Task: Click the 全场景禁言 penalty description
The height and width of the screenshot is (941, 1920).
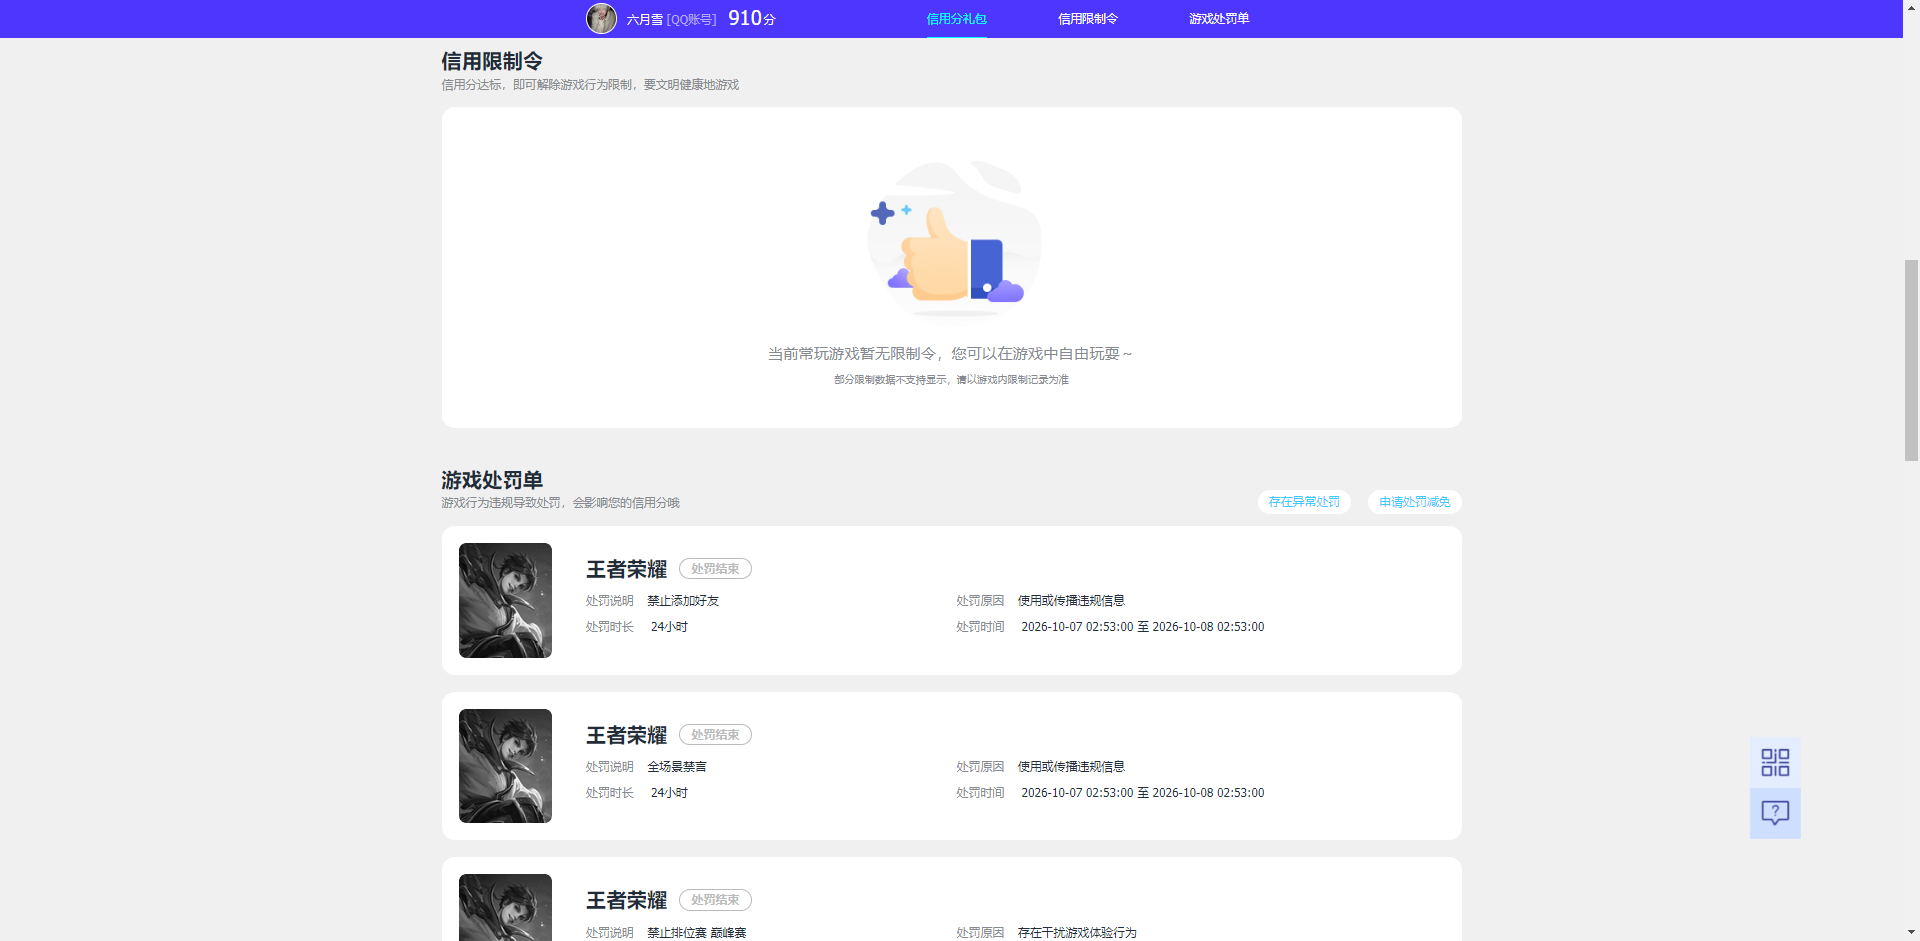Action: (x=677, y=767)
